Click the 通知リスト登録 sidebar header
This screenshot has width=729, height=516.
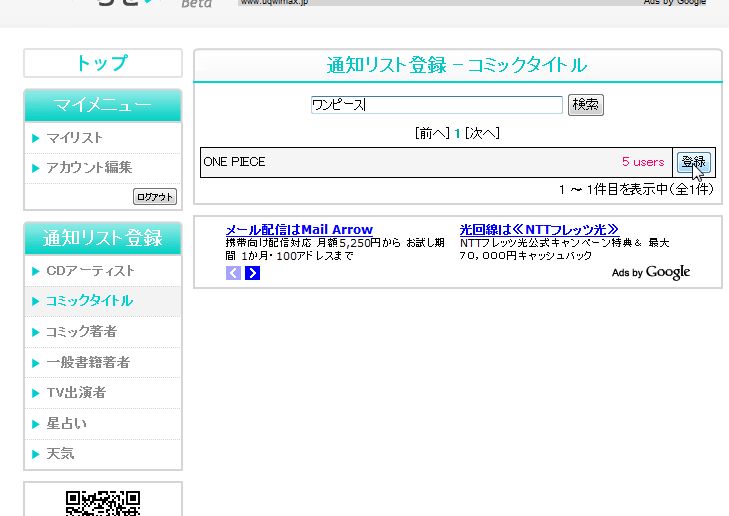click(103, 238)
